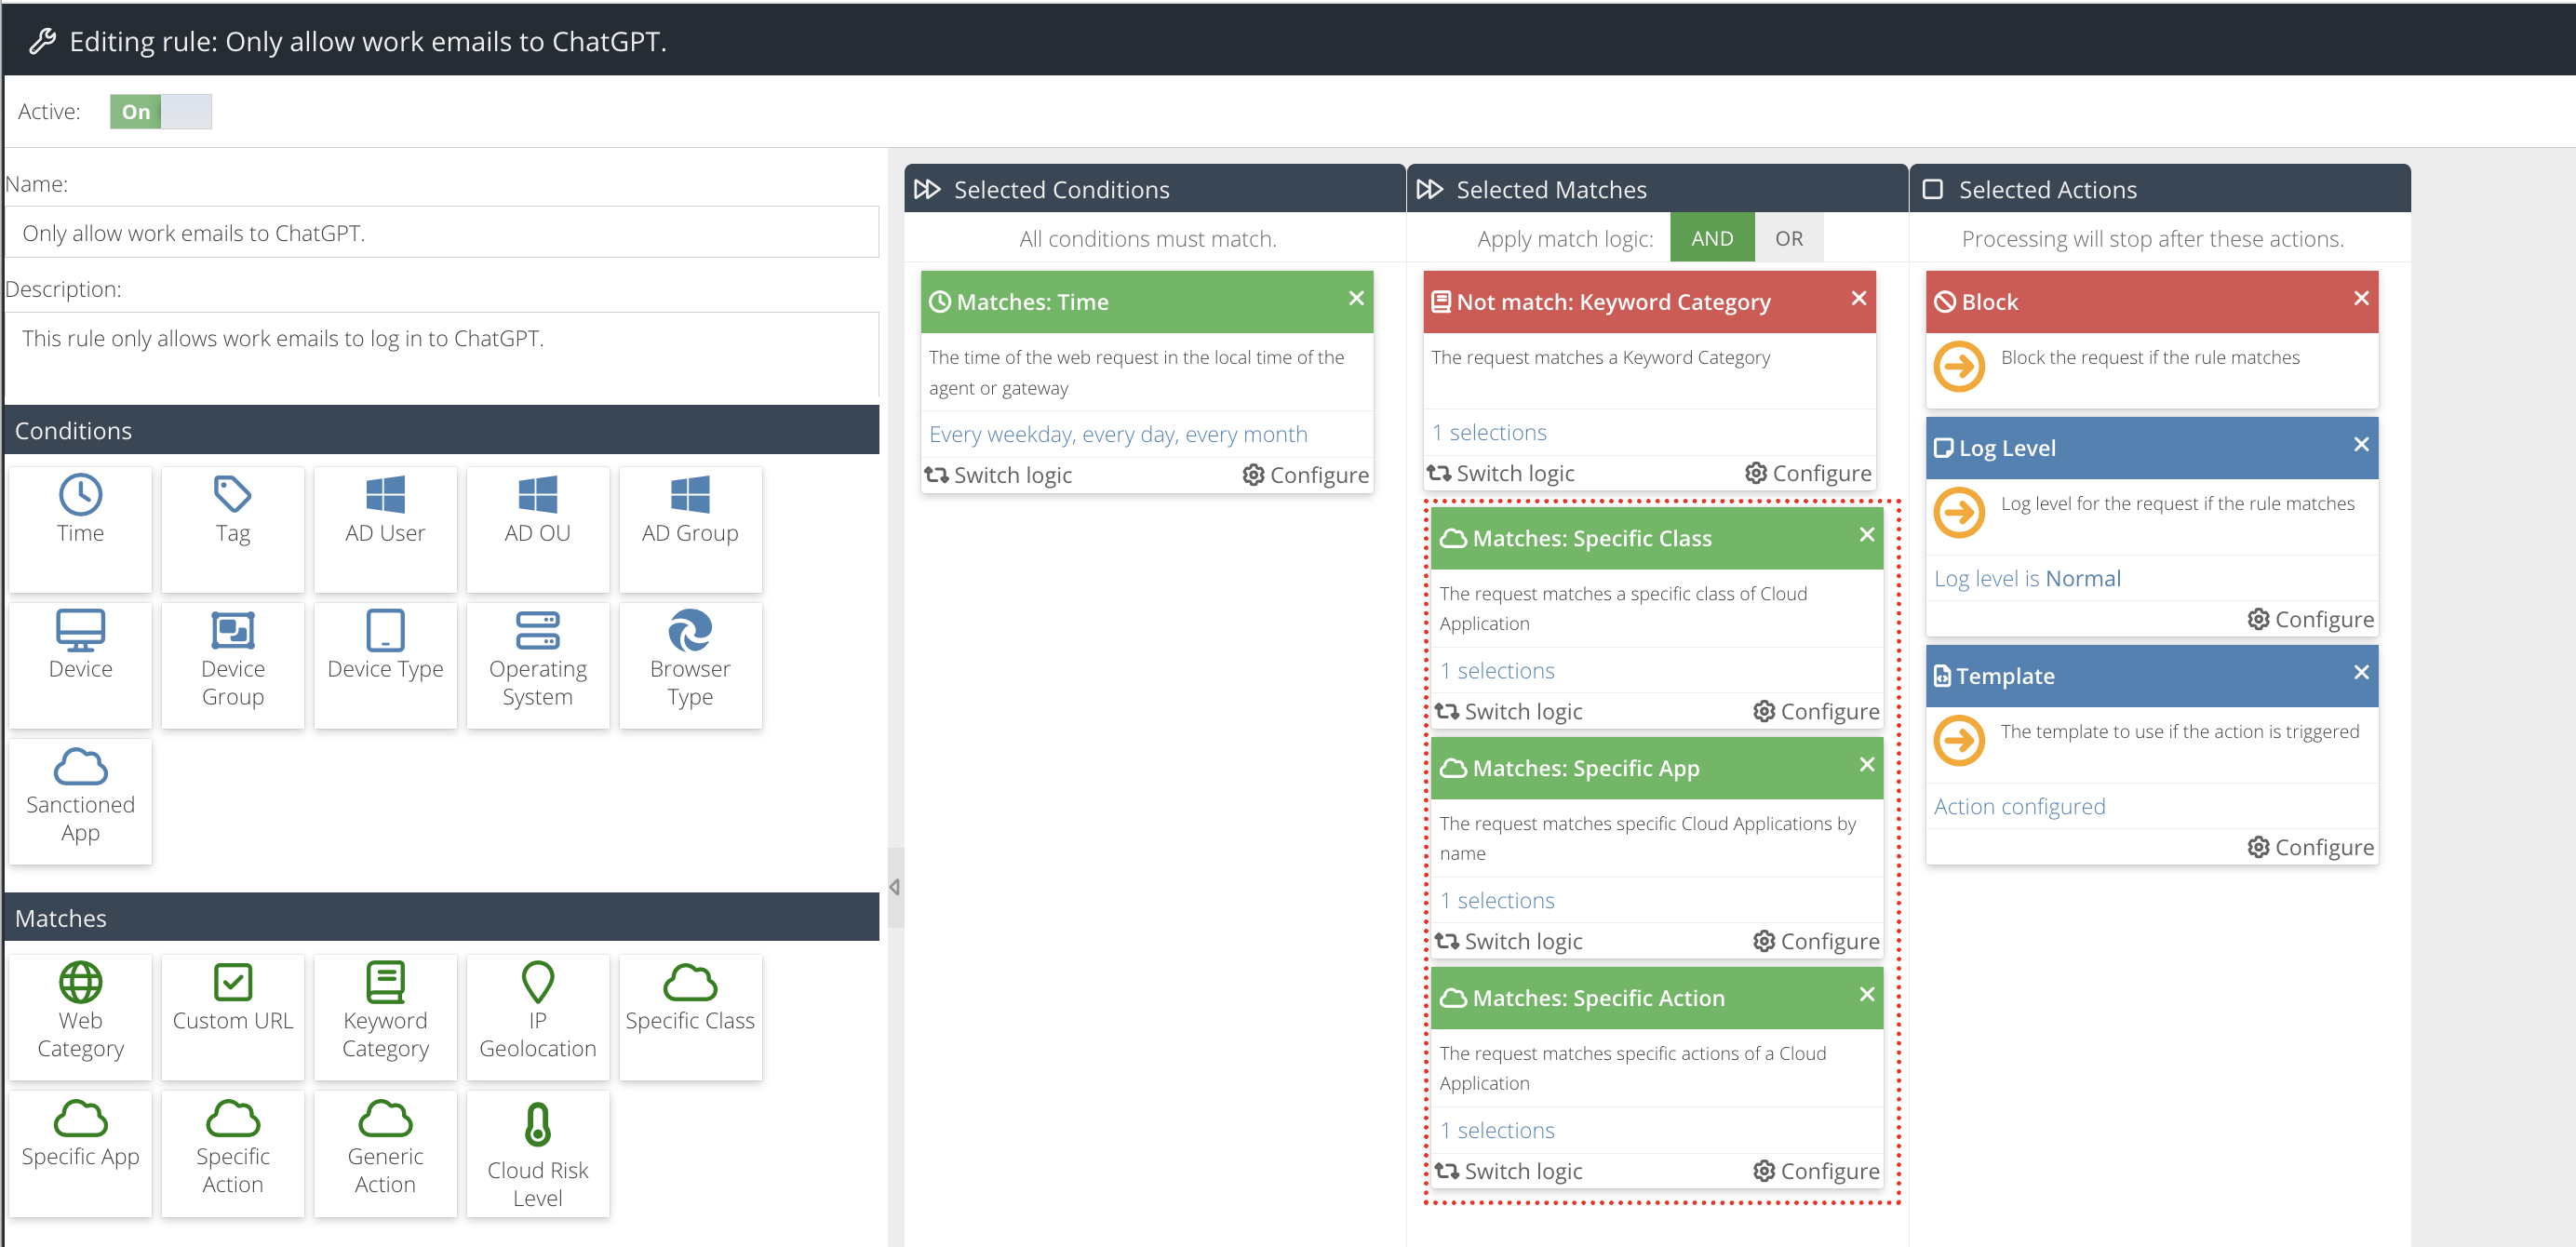Open 'Log level is Normal' link
Viewport: 2576px width, 1247px height.
point(2027,578)
